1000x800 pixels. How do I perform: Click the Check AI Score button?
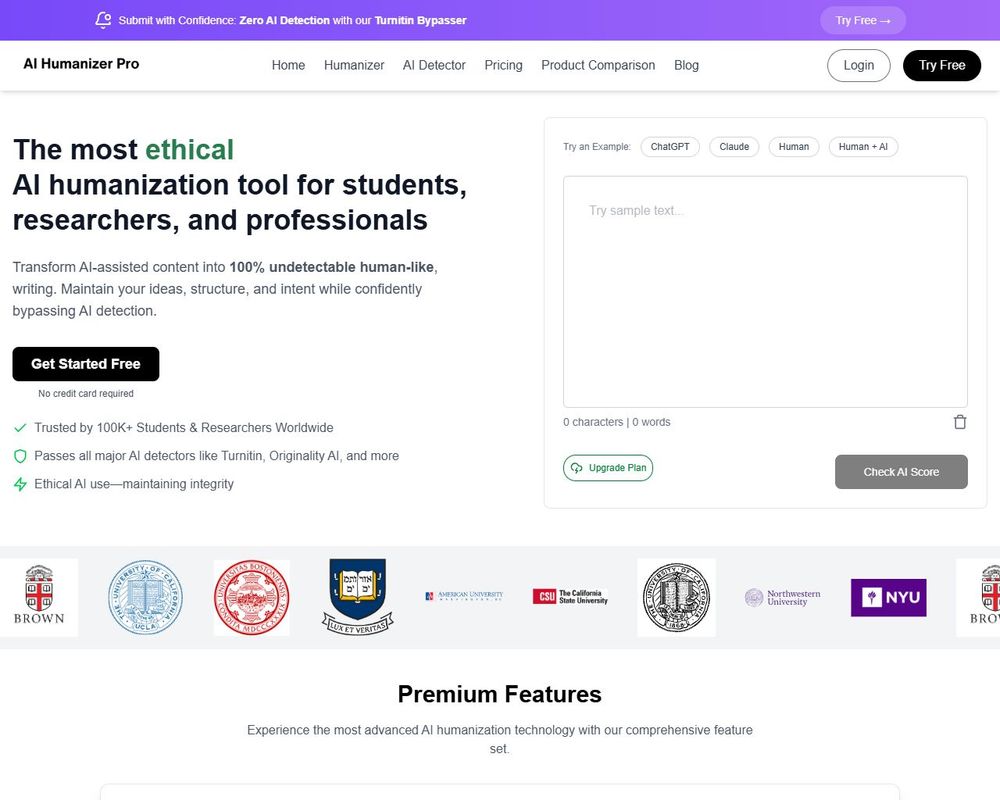click(x=901, y=471)
